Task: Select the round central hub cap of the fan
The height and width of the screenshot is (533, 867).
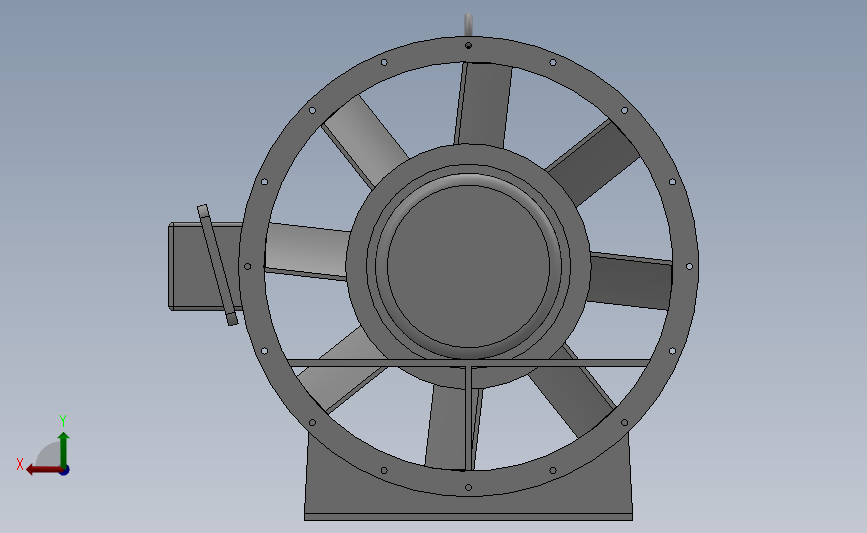Action: click(x=468, y=266)
